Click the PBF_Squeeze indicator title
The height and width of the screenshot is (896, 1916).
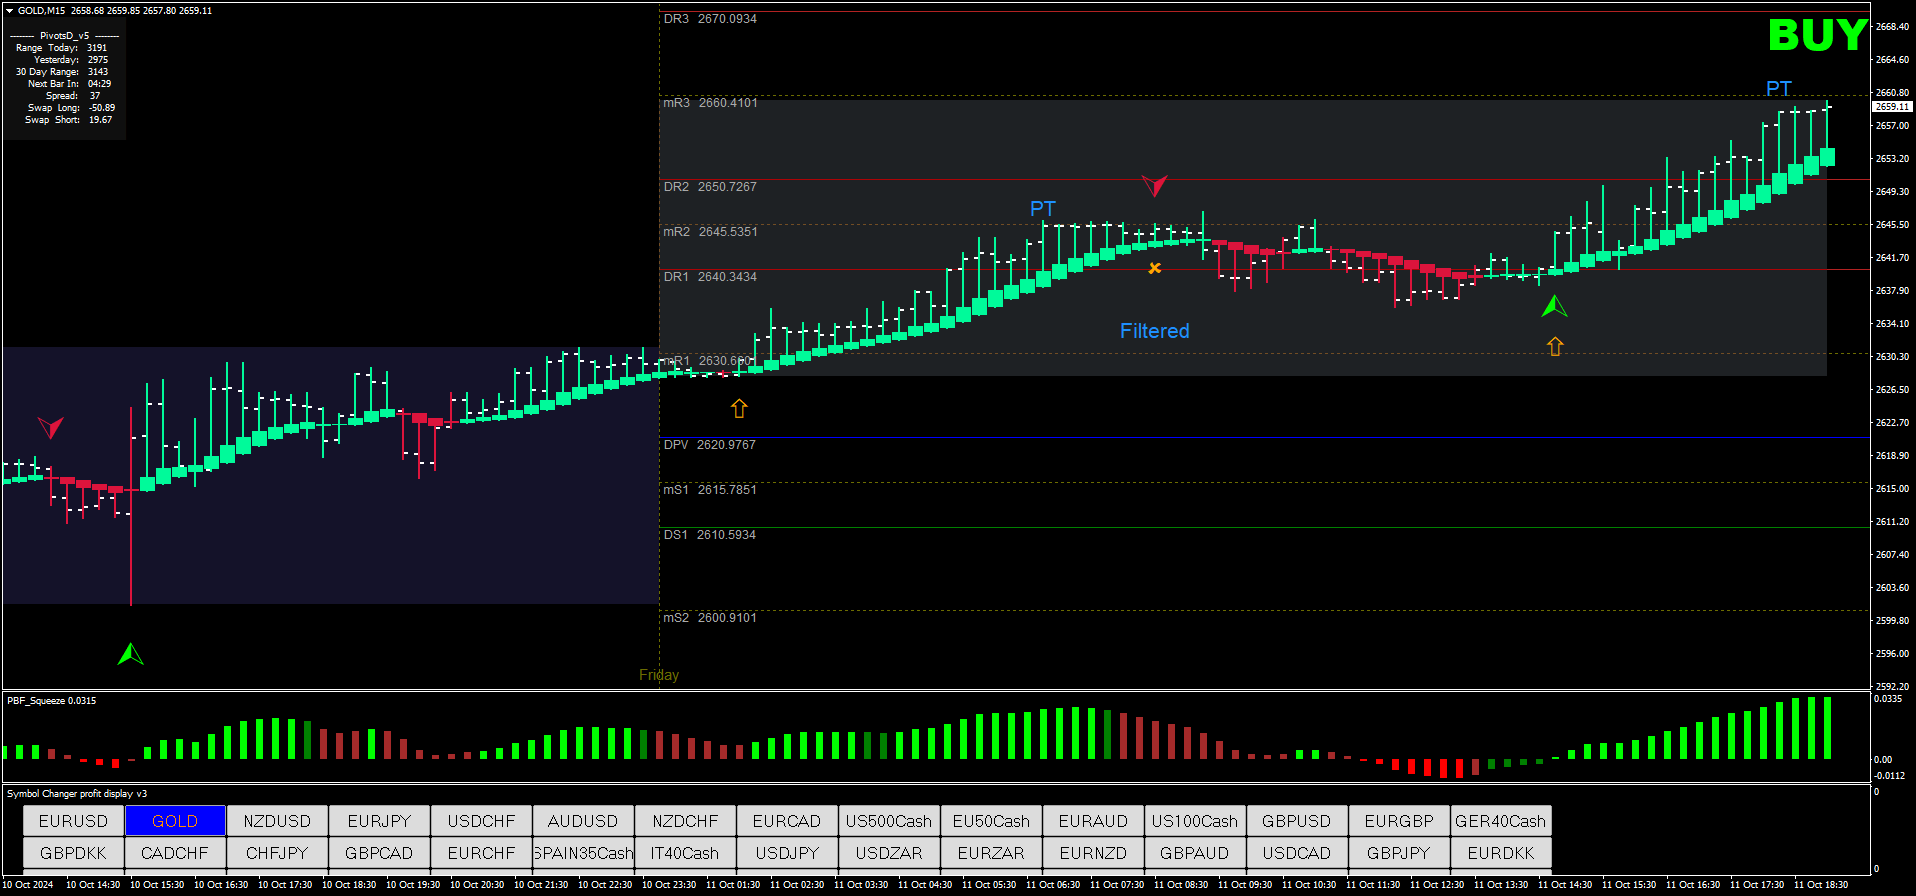(x=52, y=700)
